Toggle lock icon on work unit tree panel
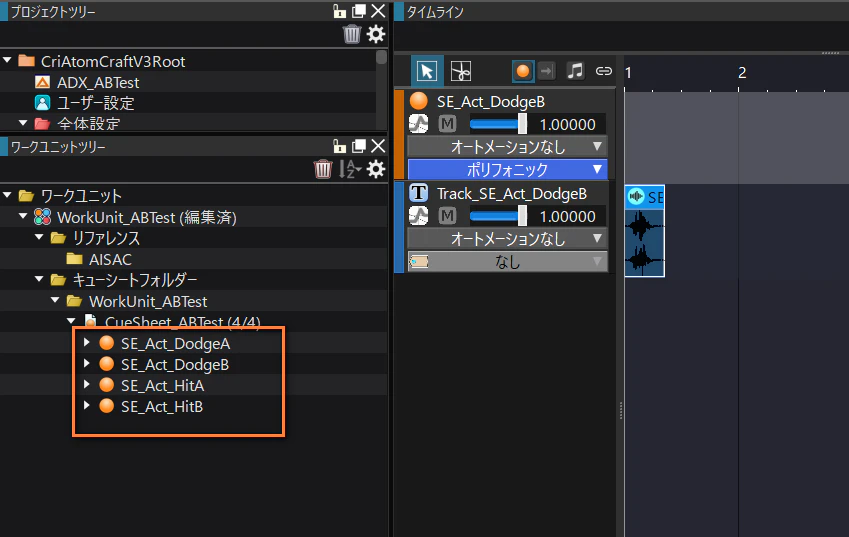This screenshot has height=537, width=849. click(339, 146)
